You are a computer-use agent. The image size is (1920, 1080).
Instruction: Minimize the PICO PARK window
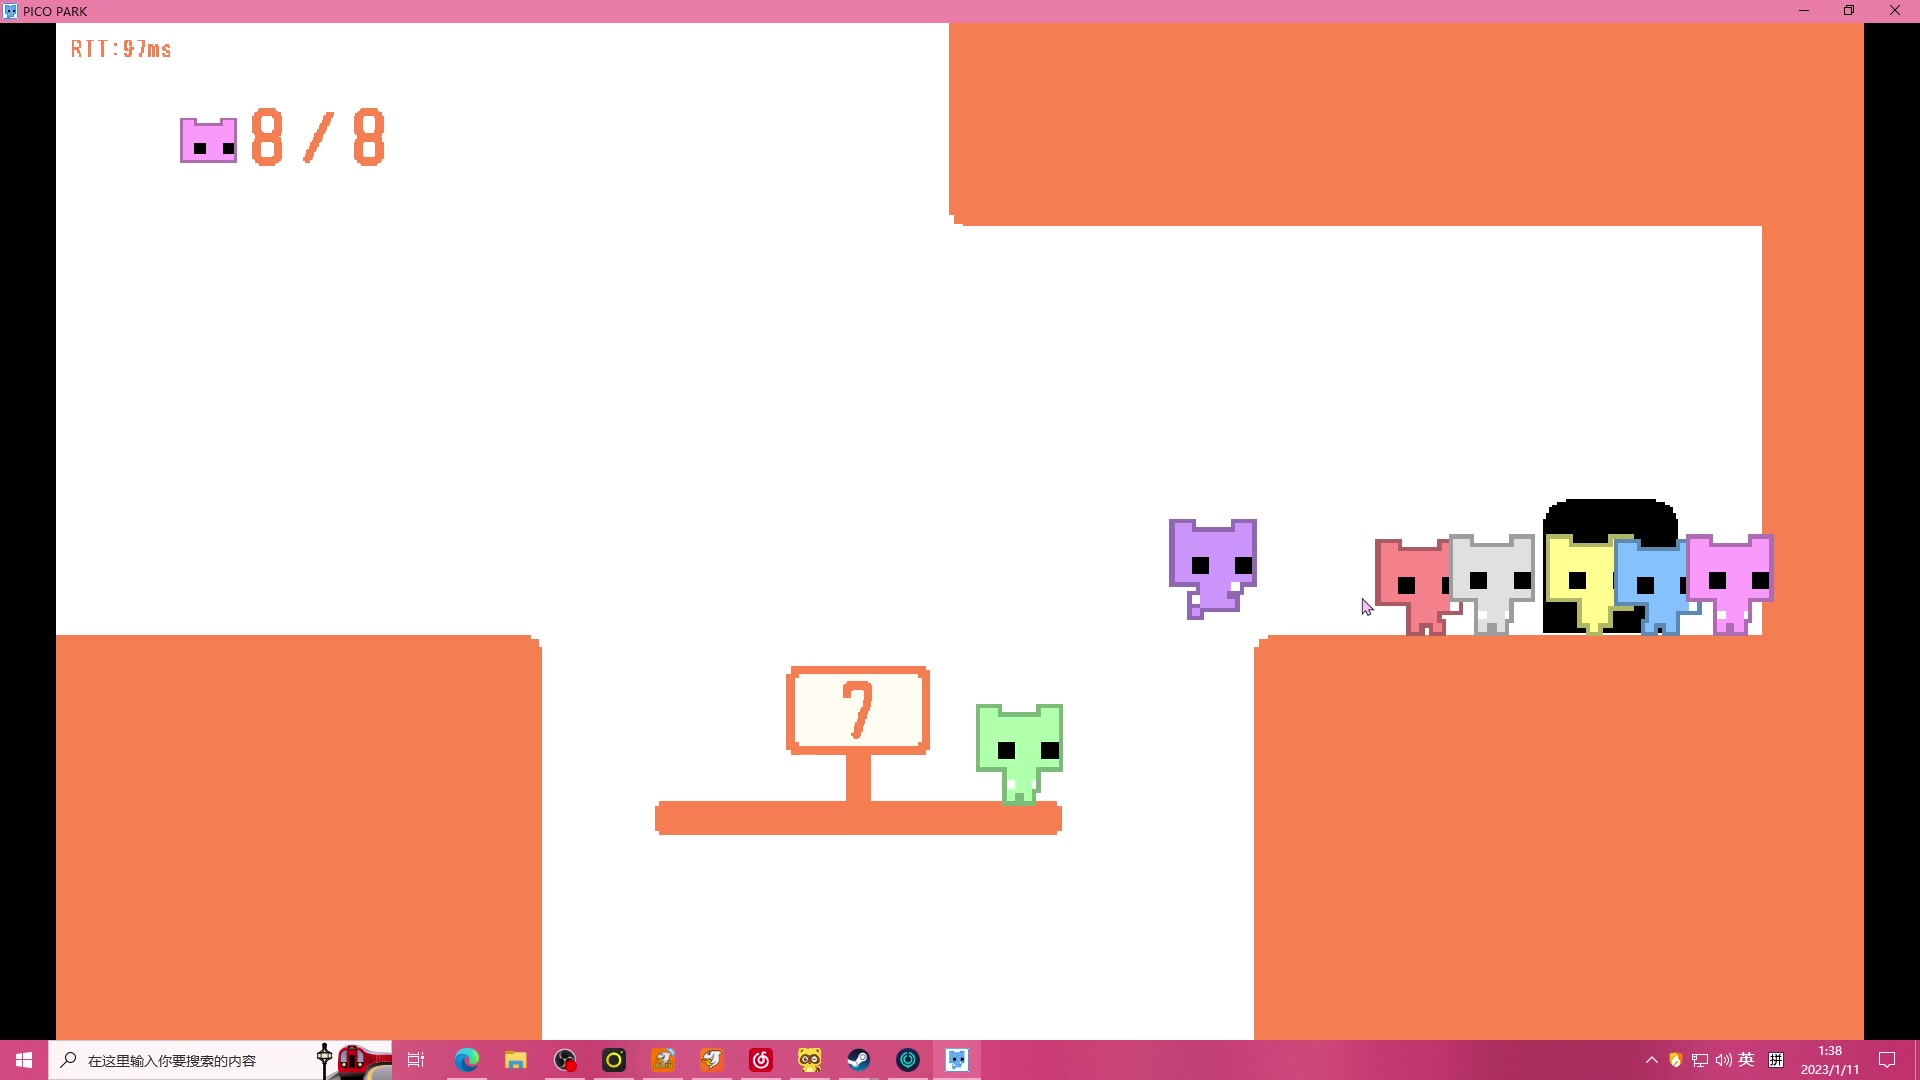coord(1804,11)
